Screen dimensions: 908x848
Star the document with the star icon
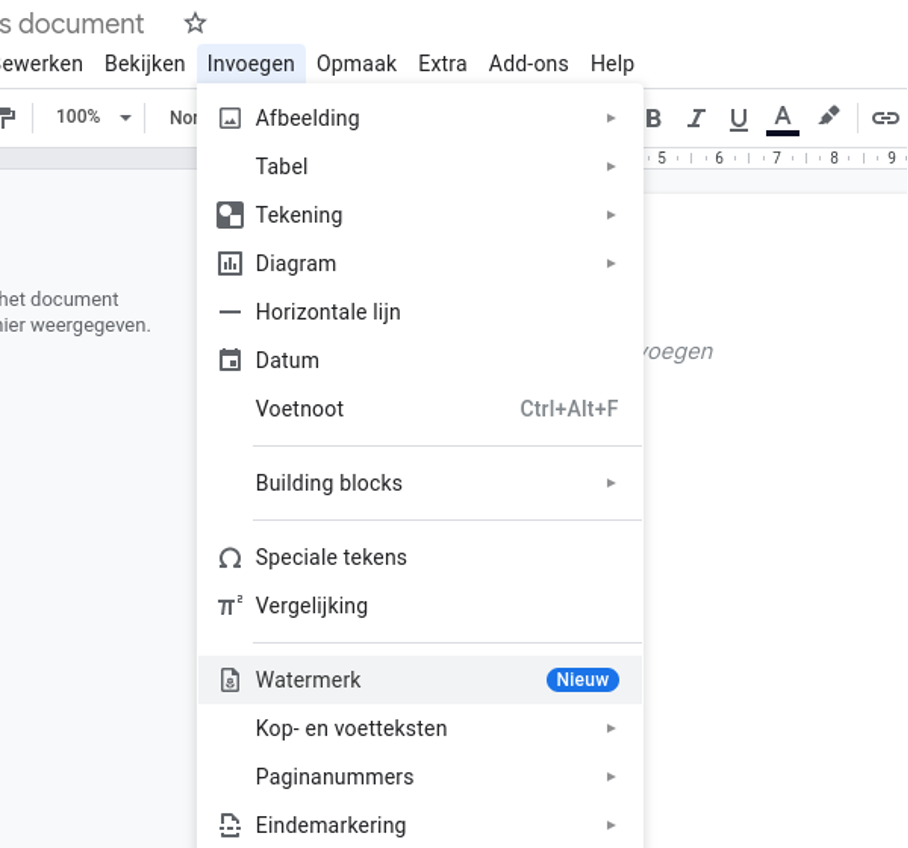point(196,23)
